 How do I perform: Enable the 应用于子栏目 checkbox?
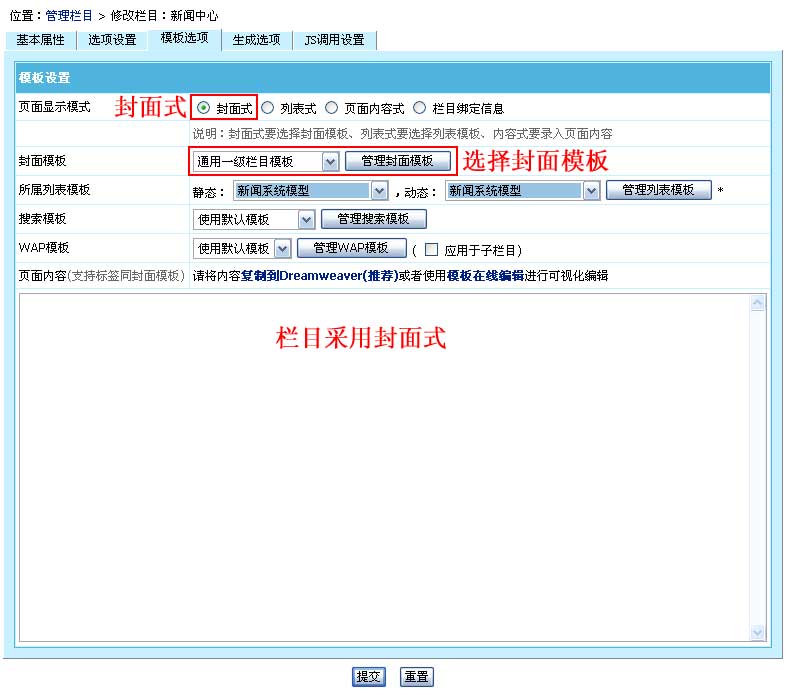pos(432,249)
